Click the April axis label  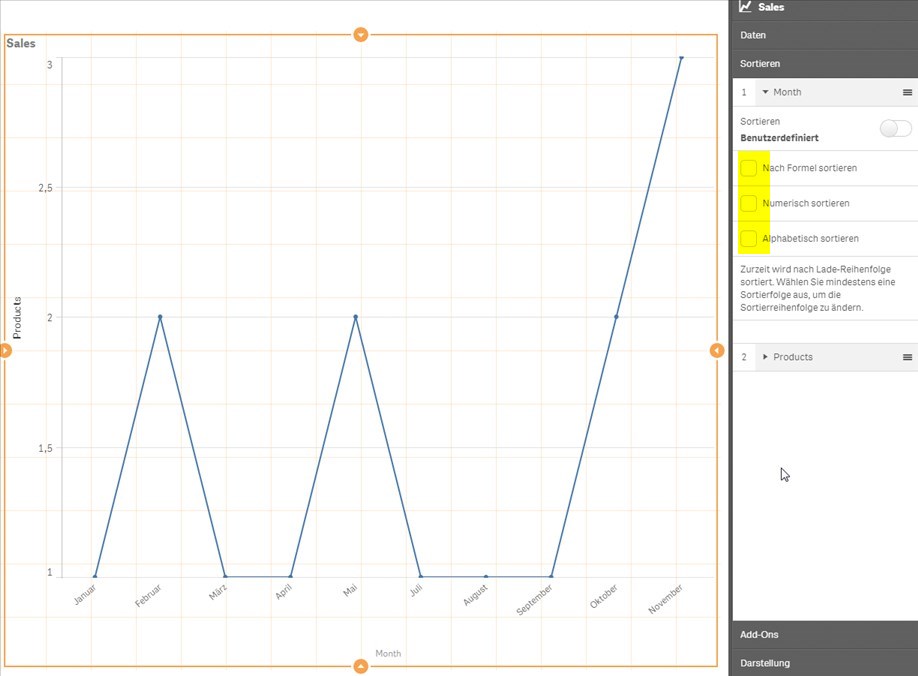coord(283,592)
